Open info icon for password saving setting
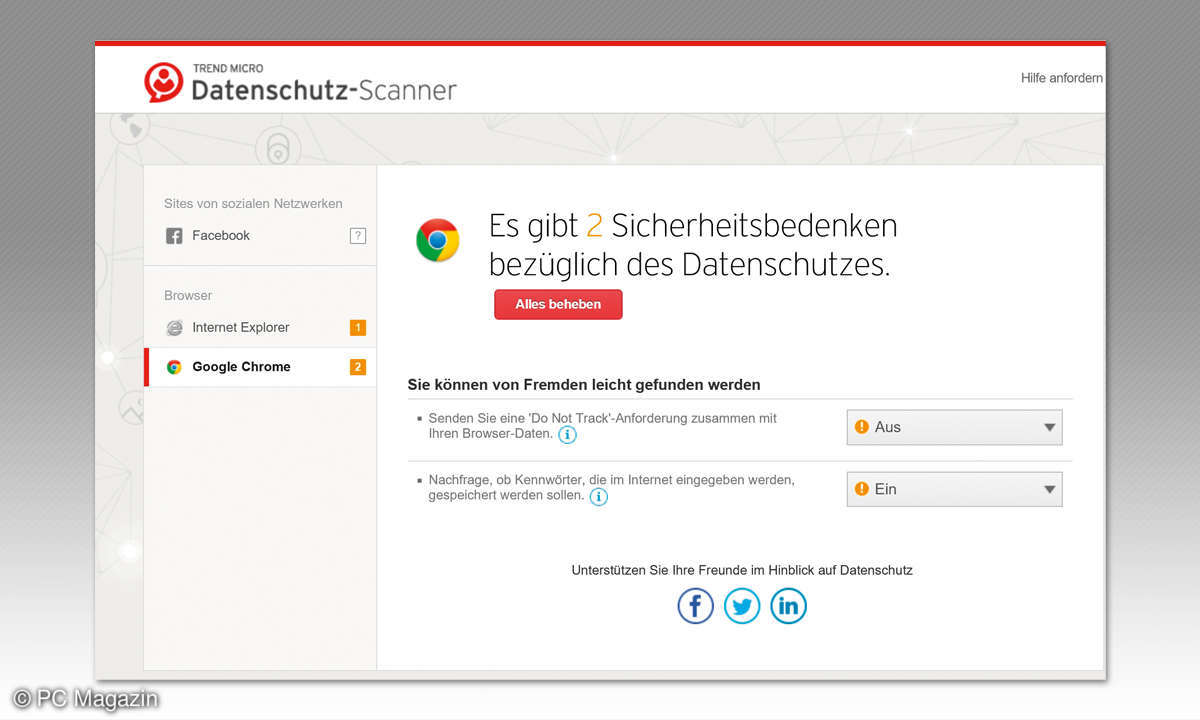1200x720 pixels. [598, 496]
